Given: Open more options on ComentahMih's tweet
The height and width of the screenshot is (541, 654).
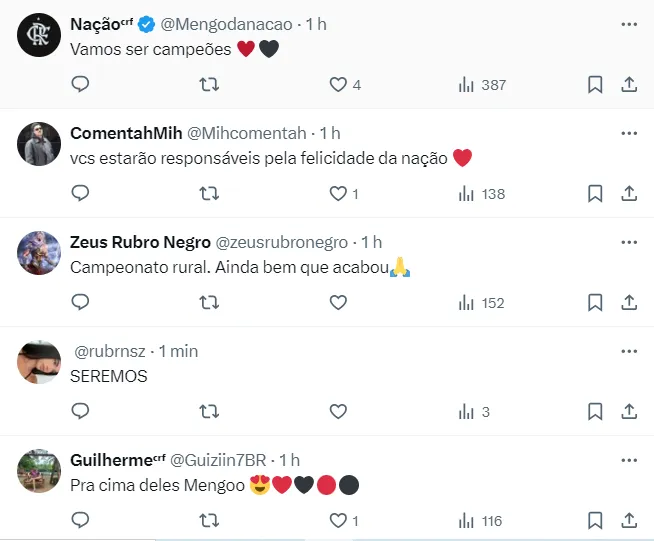Looking at the screenshot, I should pos(628,133).
